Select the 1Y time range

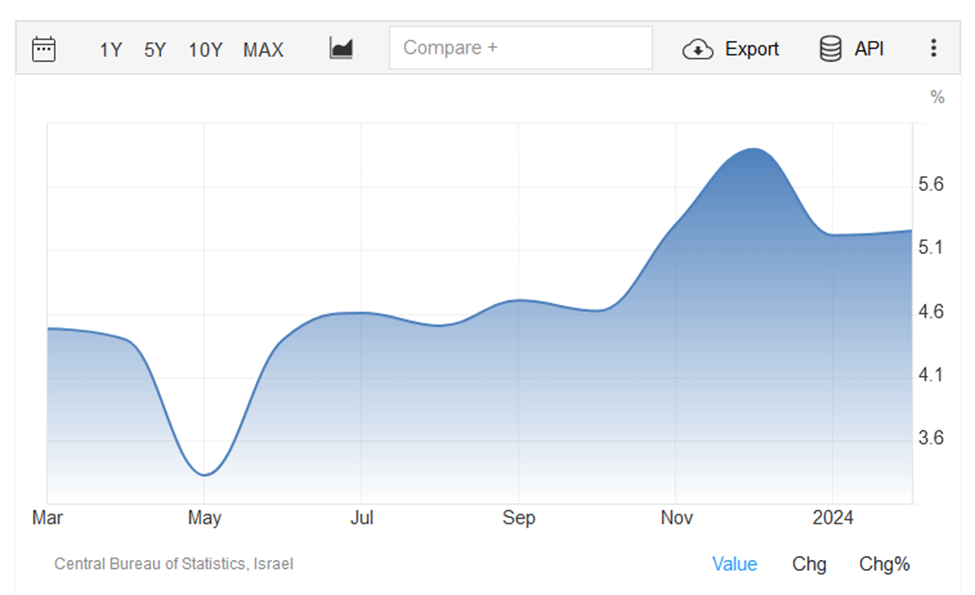110,49
